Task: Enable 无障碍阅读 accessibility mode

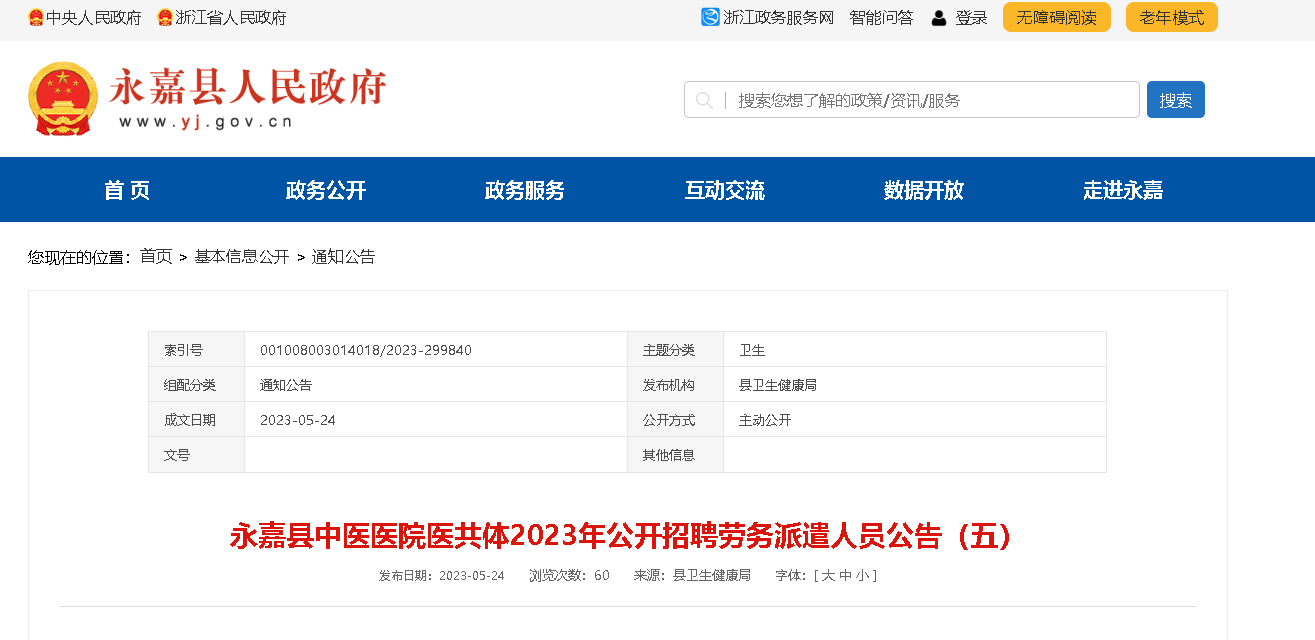Action: pyautogui.click(x=1056, y=17)
